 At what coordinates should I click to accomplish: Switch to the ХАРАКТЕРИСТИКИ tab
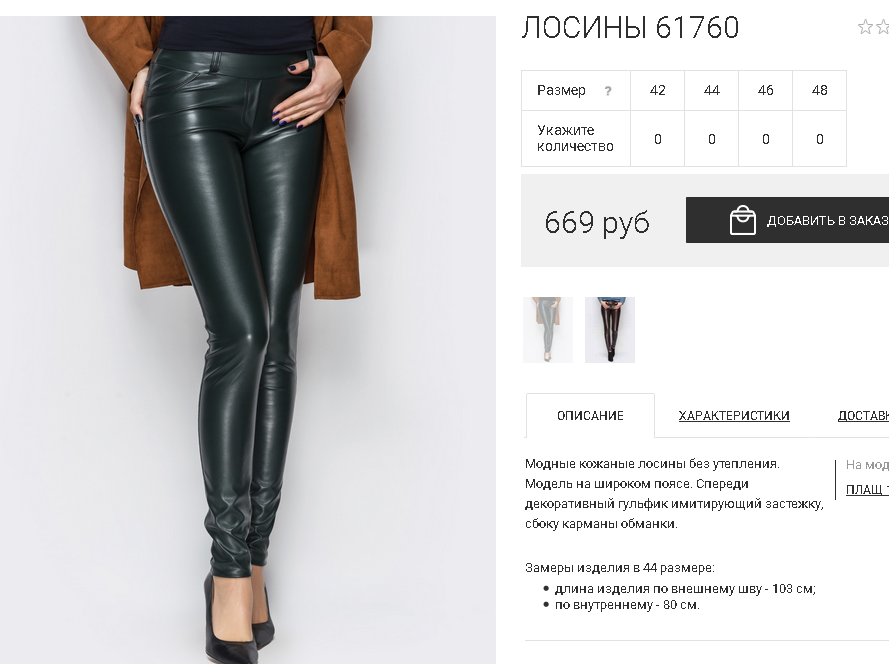(734, 416)
